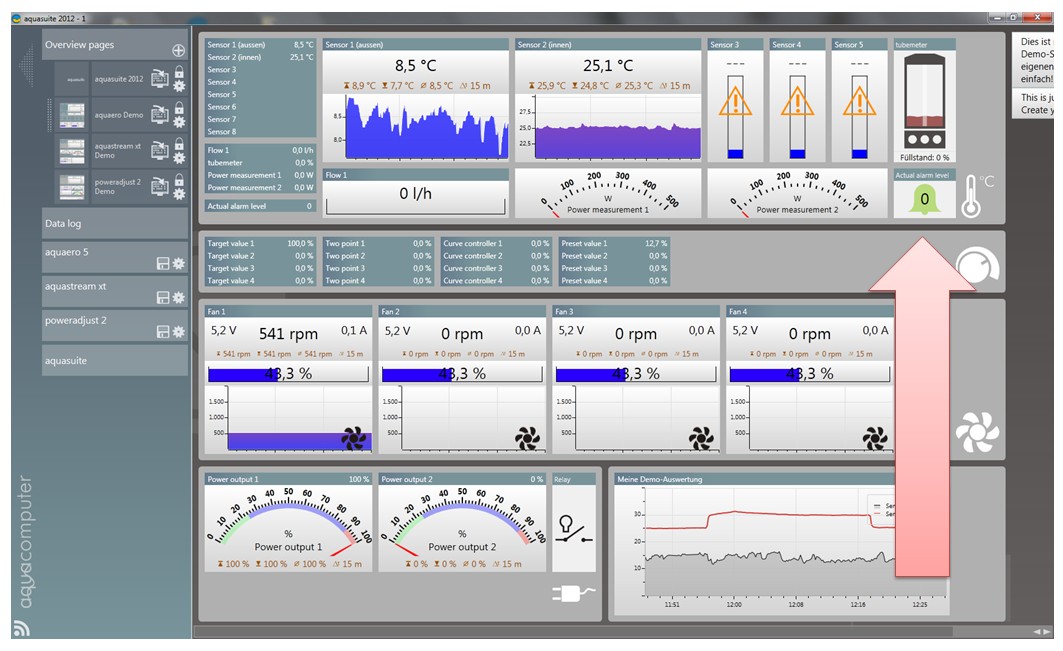Toggle lock on aquaero Demo page
1063x651 pixels.
(x=179, y=108)
